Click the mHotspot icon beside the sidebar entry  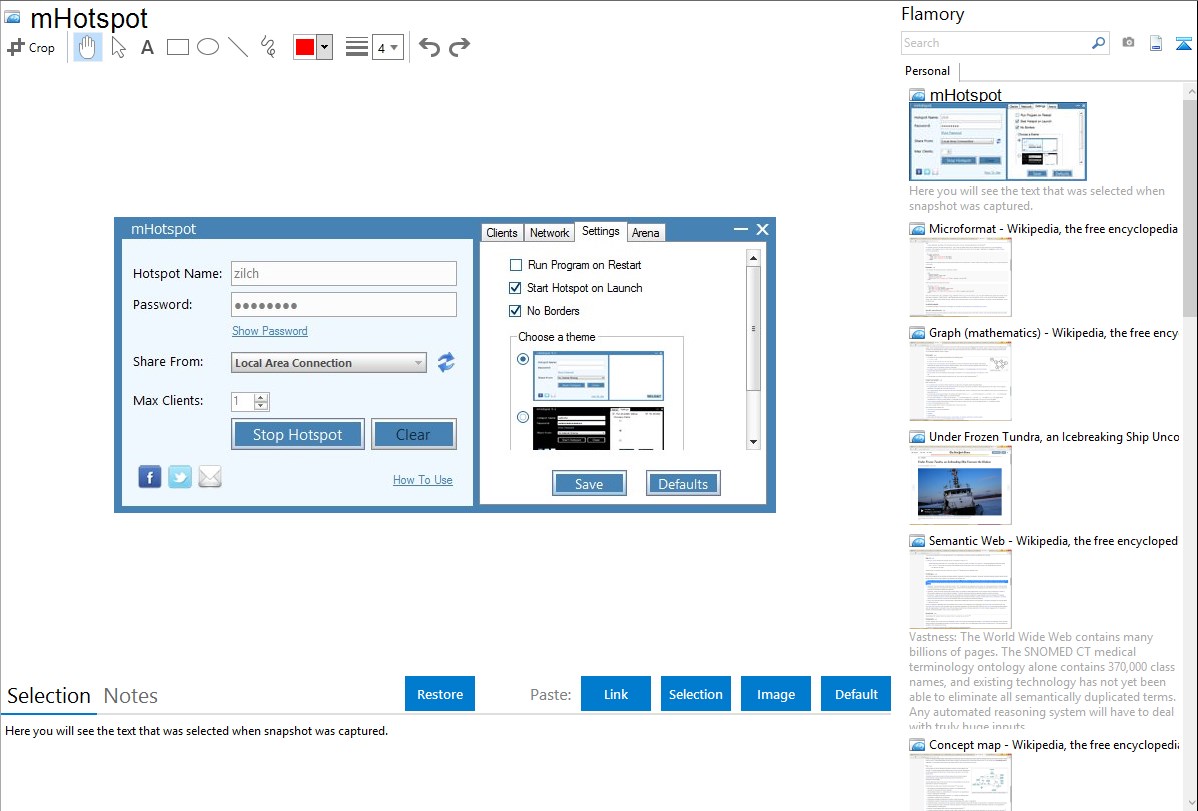point(917,96)
